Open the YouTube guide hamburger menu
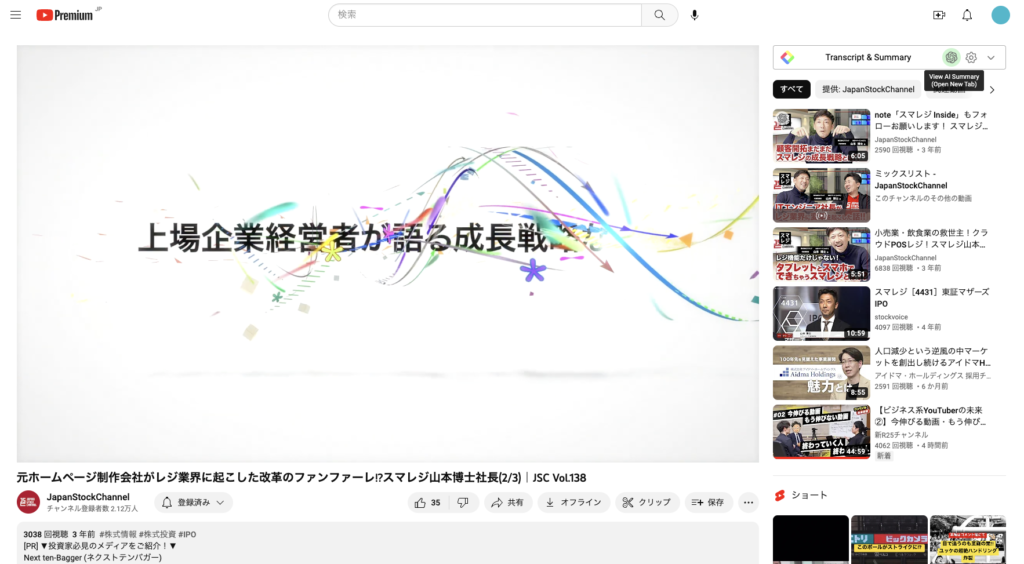The width and height of the screenshot is (1024, 564). coord(16,15)
